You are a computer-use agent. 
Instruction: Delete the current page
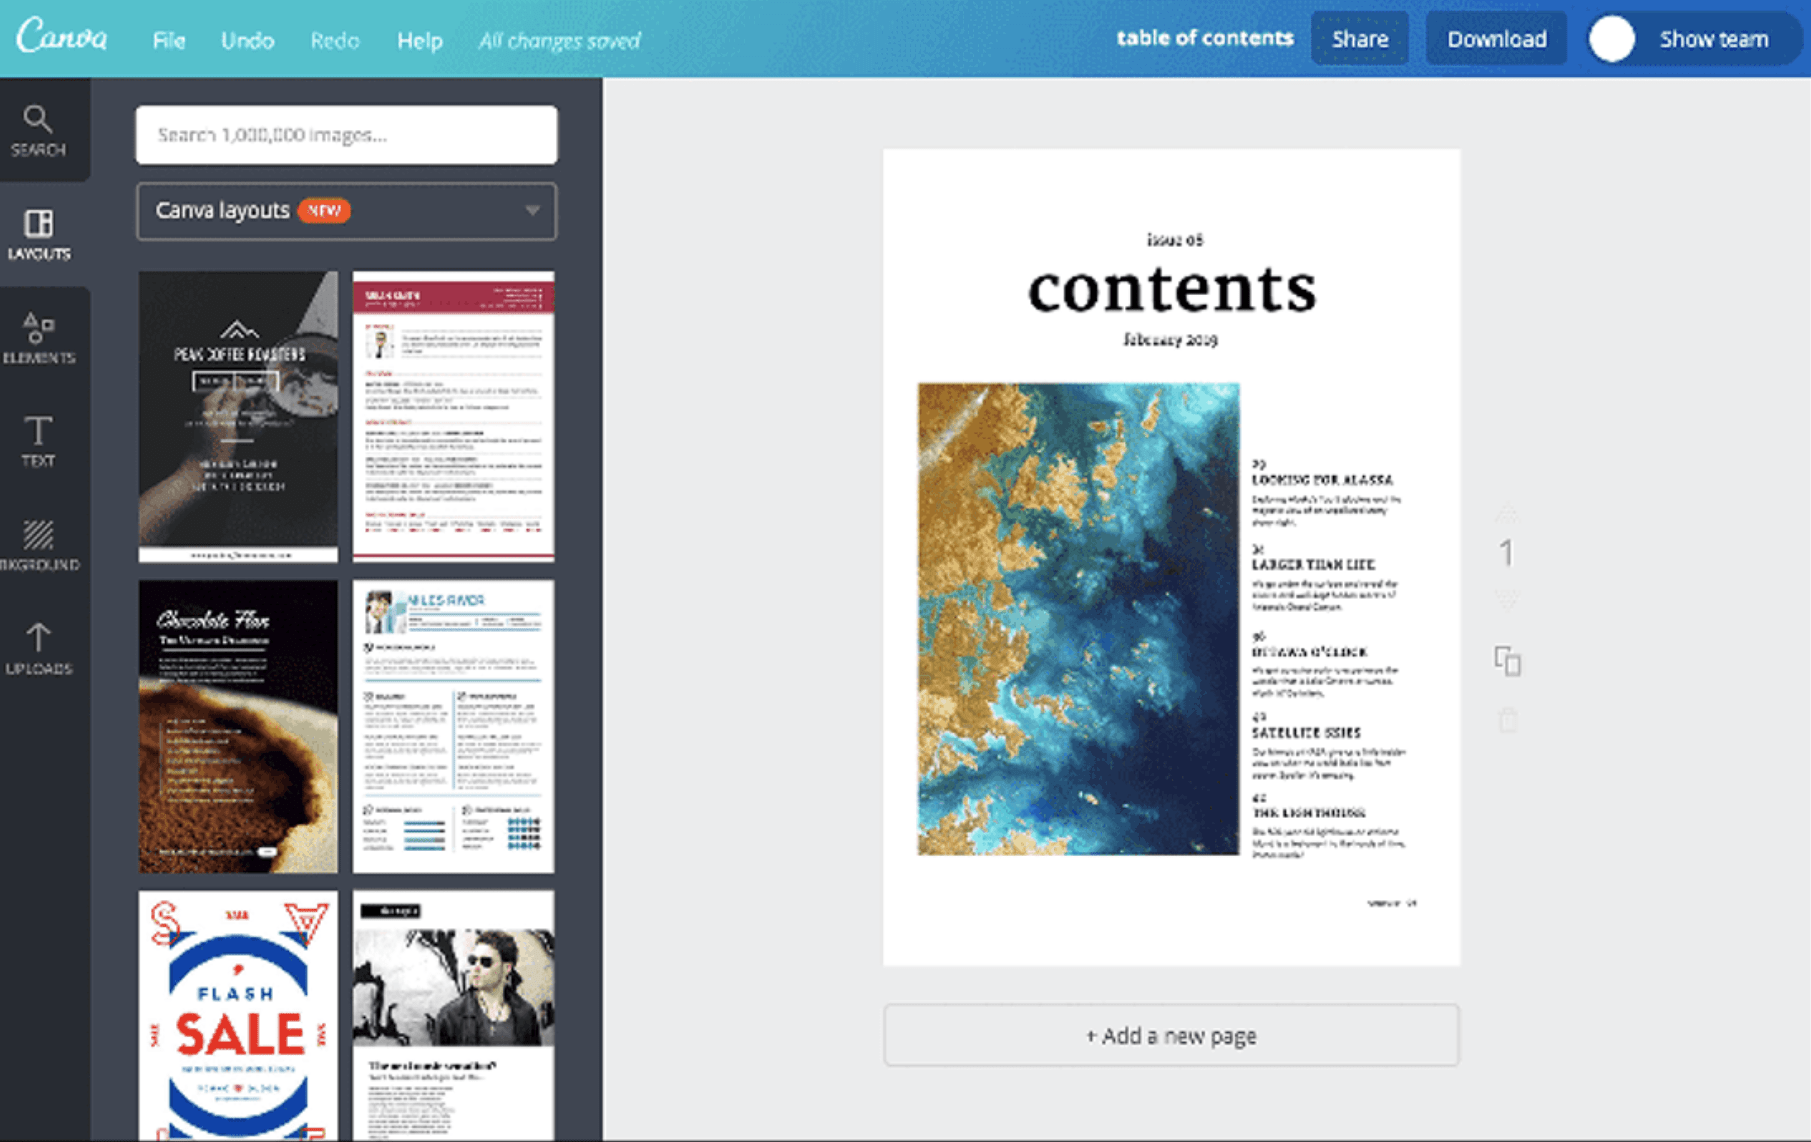1506,718
